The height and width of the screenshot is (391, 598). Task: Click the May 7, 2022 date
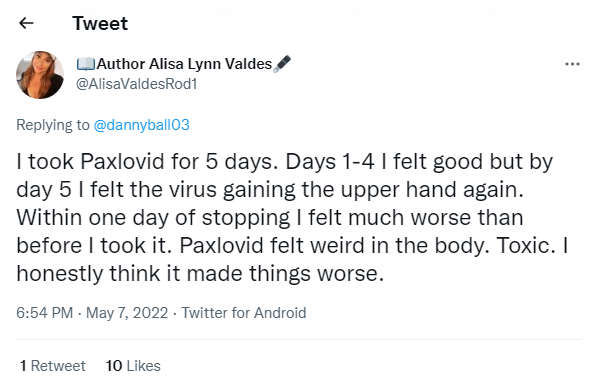point(127,313)
